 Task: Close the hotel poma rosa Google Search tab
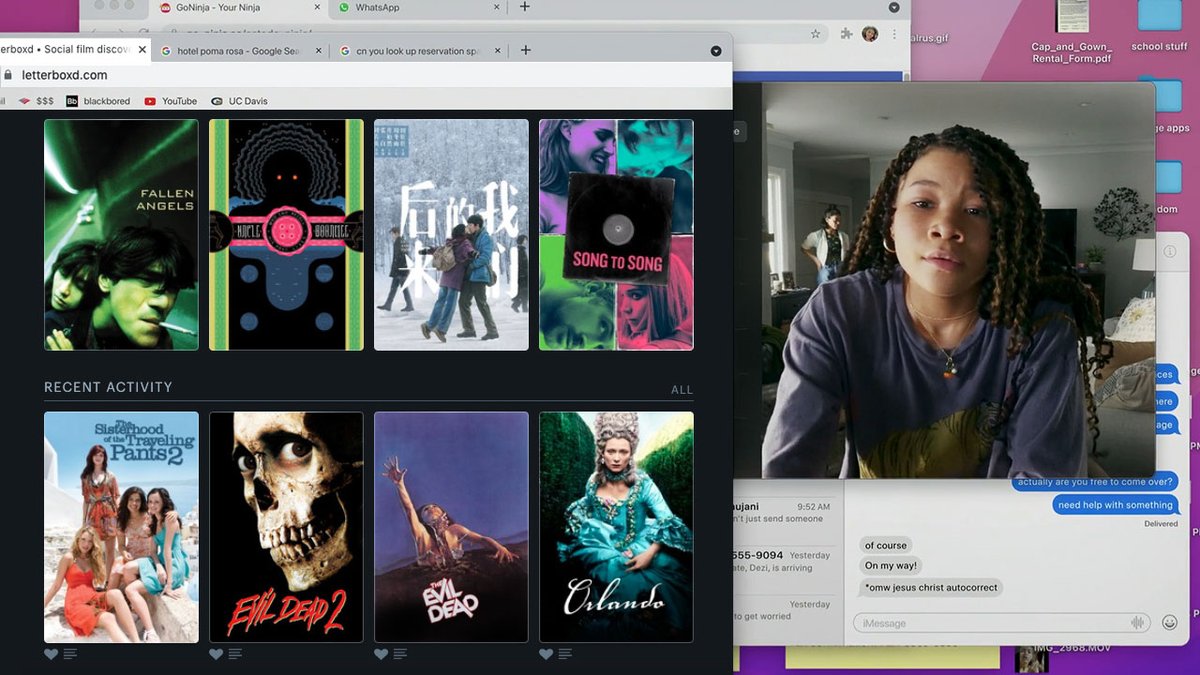point(319,50)
